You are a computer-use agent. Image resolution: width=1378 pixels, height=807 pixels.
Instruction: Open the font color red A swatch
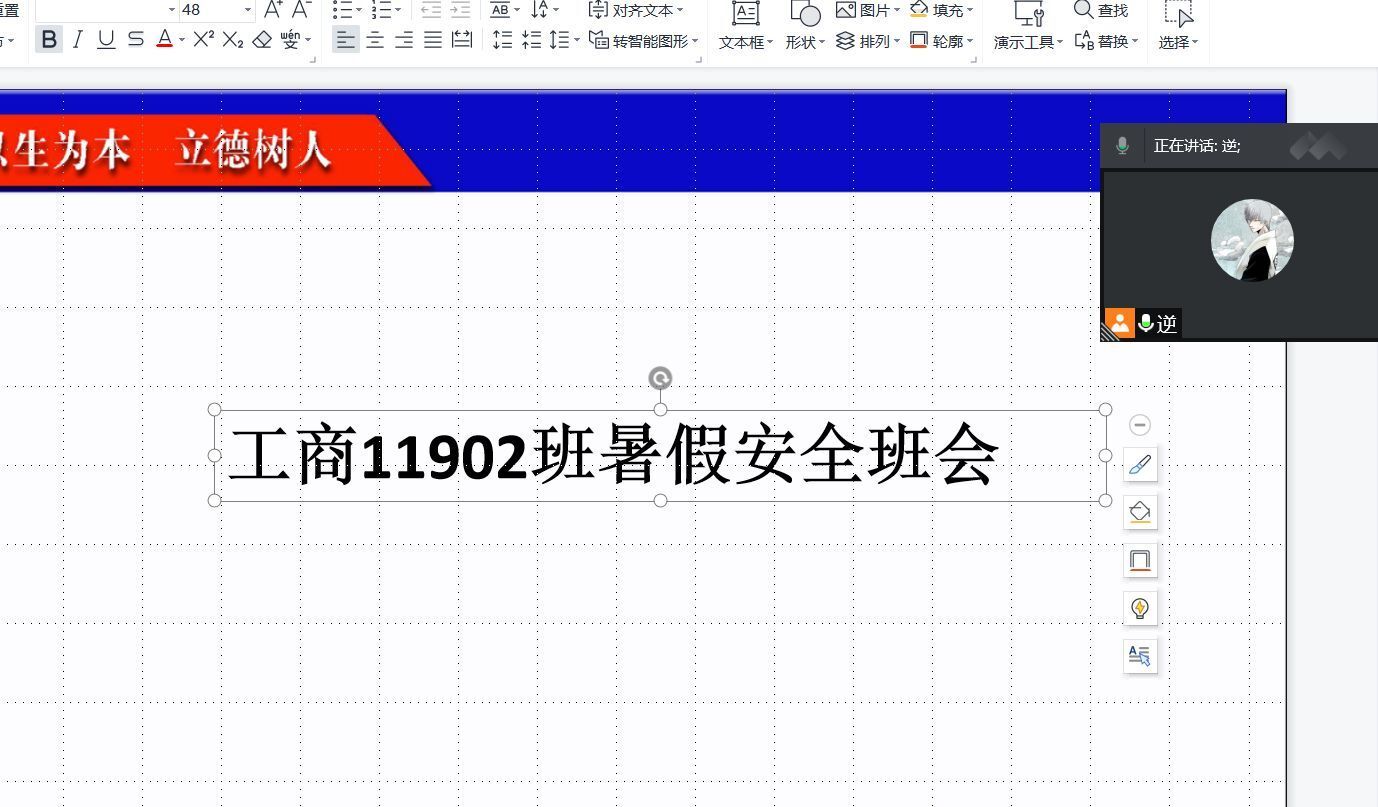pyautogui.click(x=164, y=40)
